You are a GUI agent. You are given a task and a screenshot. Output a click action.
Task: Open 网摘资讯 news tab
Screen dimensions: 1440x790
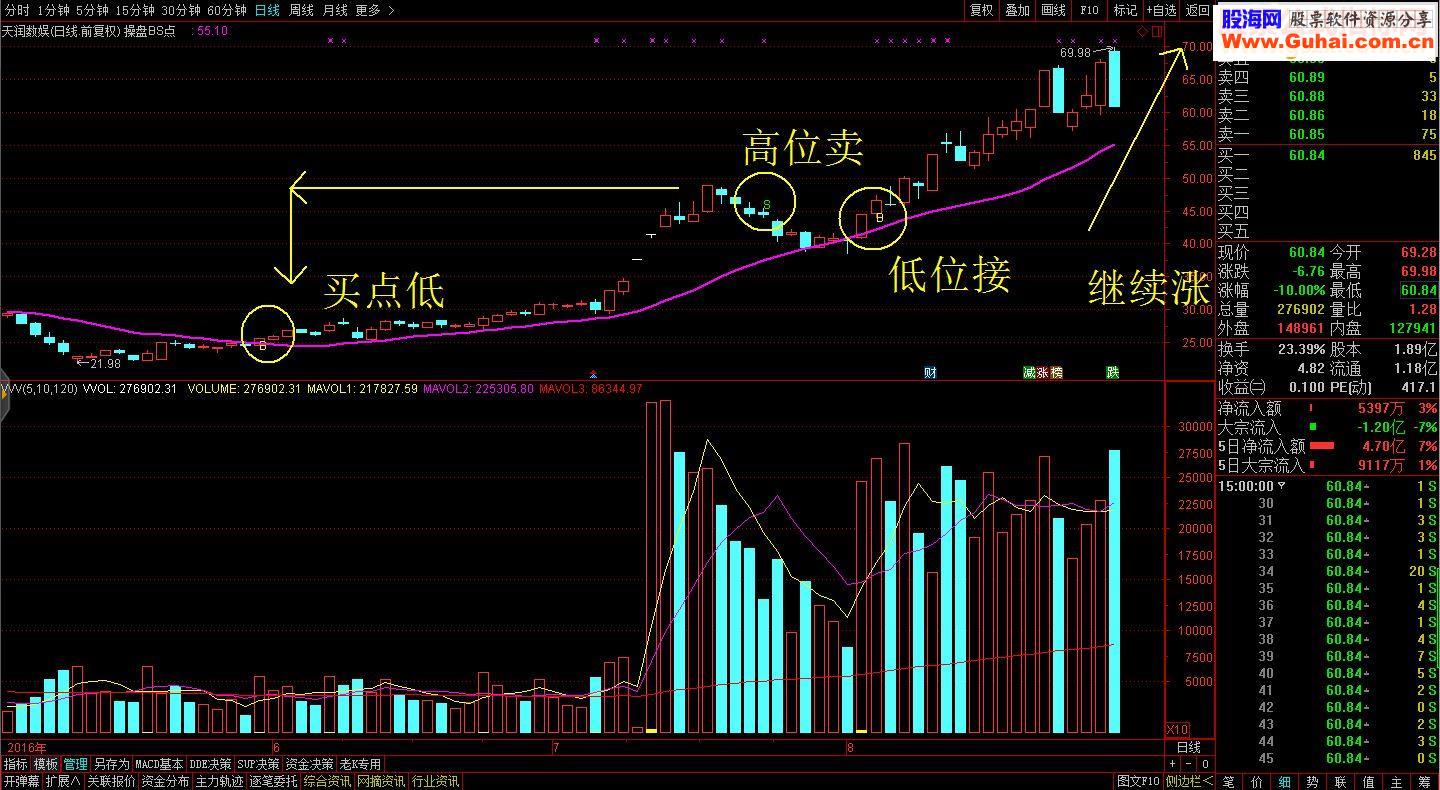(x=381, y=781)
